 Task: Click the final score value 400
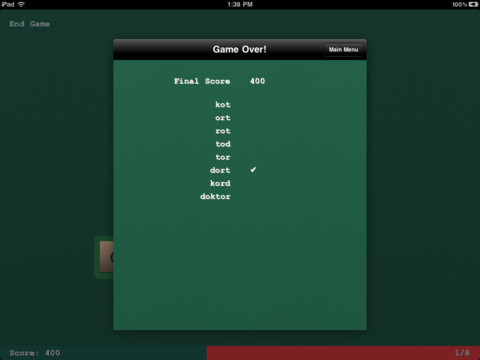pyautogui.click(x=257, y=81)
